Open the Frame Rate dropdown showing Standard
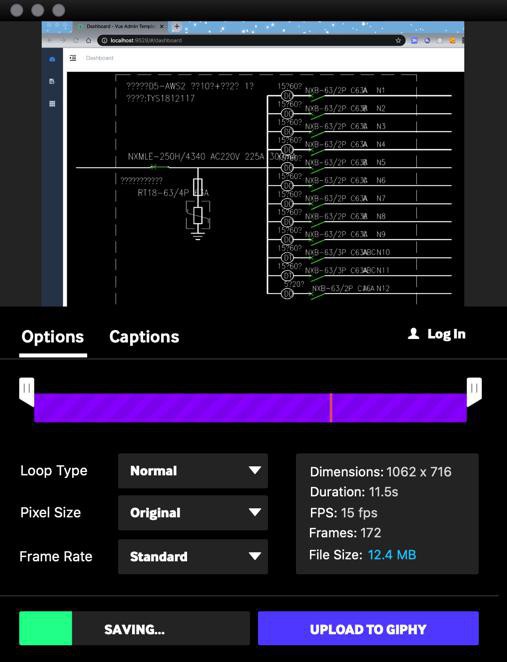 point(193,556)
